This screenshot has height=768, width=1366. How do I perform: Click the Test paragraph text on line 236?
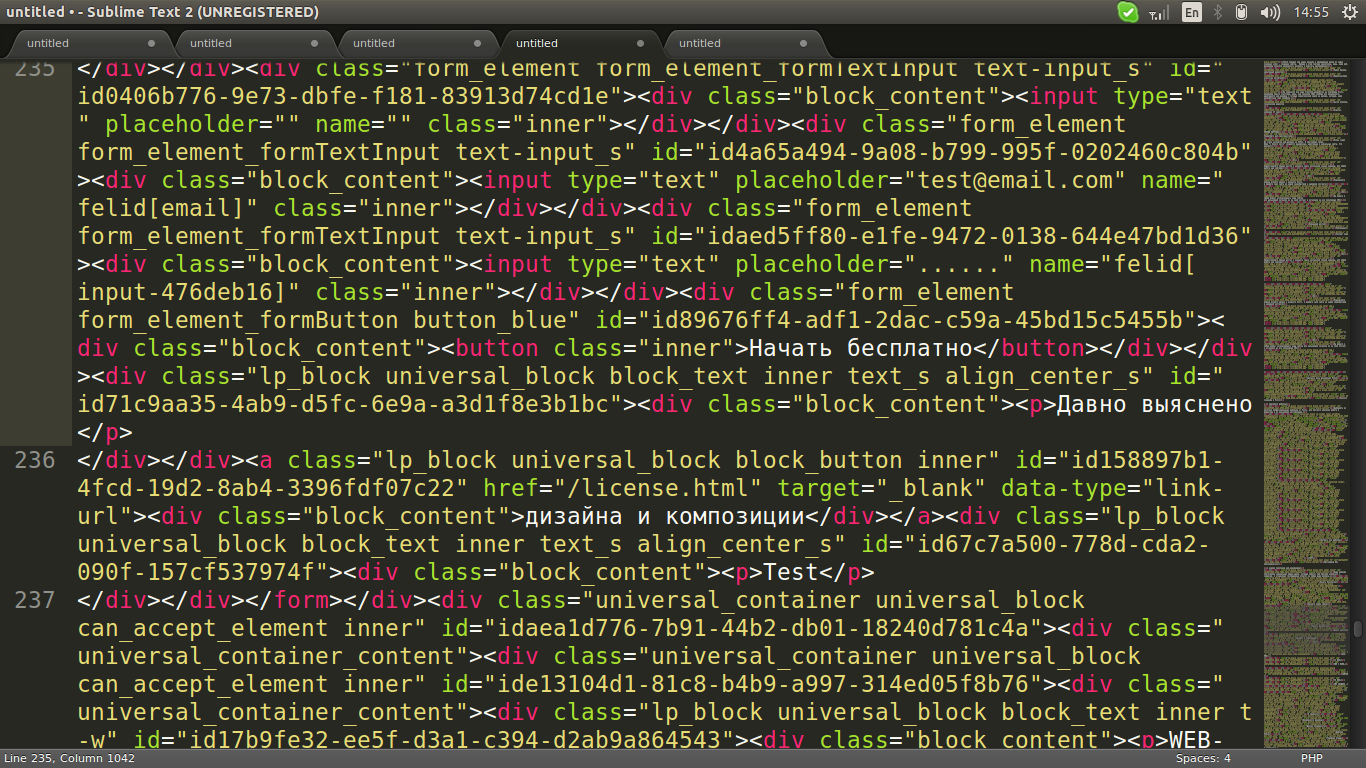tap(792, 572)
